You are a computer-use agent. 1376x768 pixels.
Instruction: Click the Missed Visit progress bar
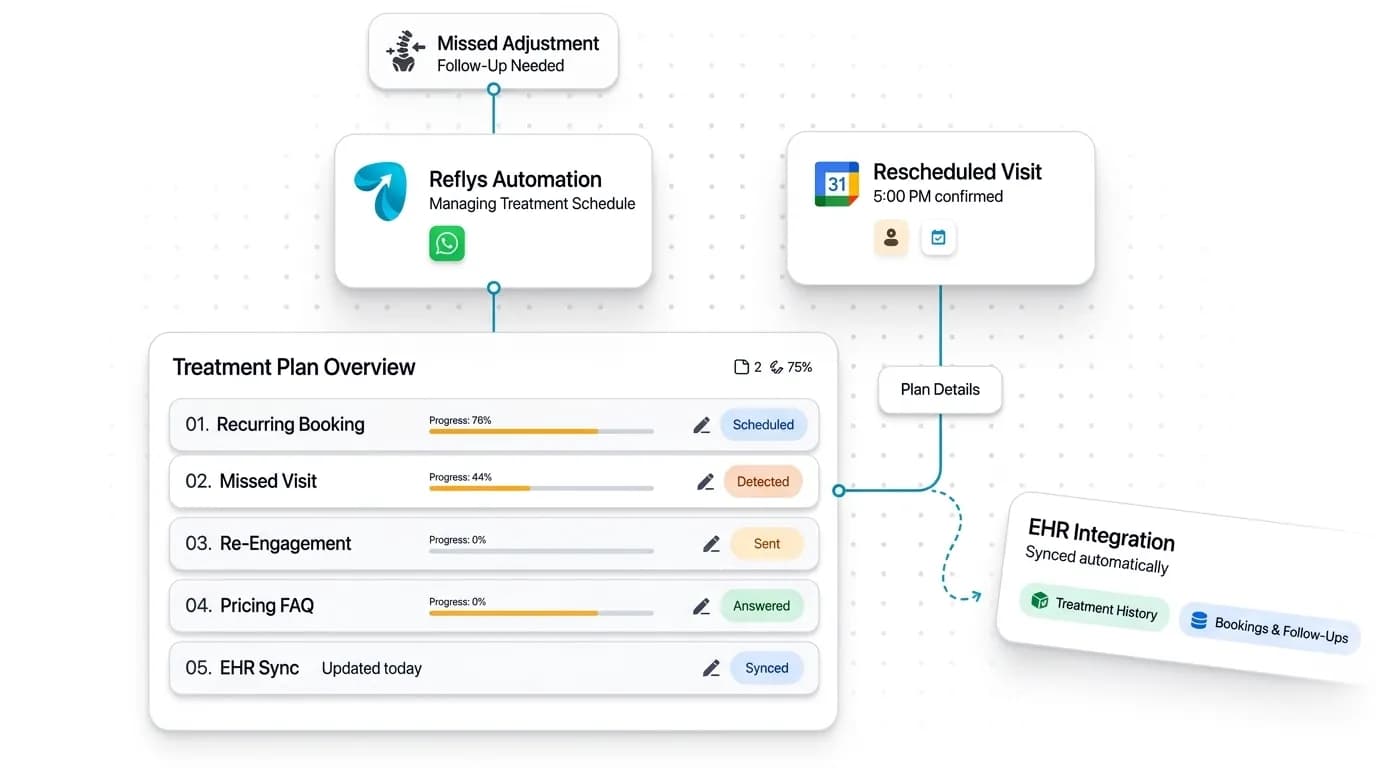(x=541, y=488)
